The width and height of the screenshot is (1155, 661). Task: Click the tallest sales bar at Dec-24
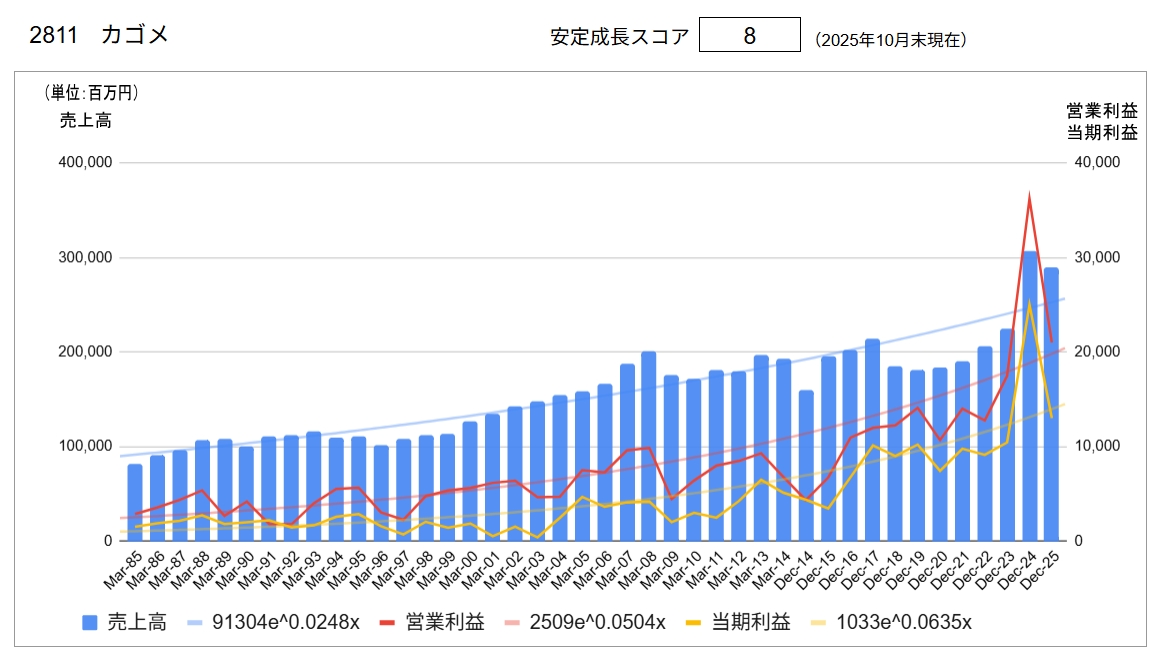pyautogui.click(x=1029, y=400)
